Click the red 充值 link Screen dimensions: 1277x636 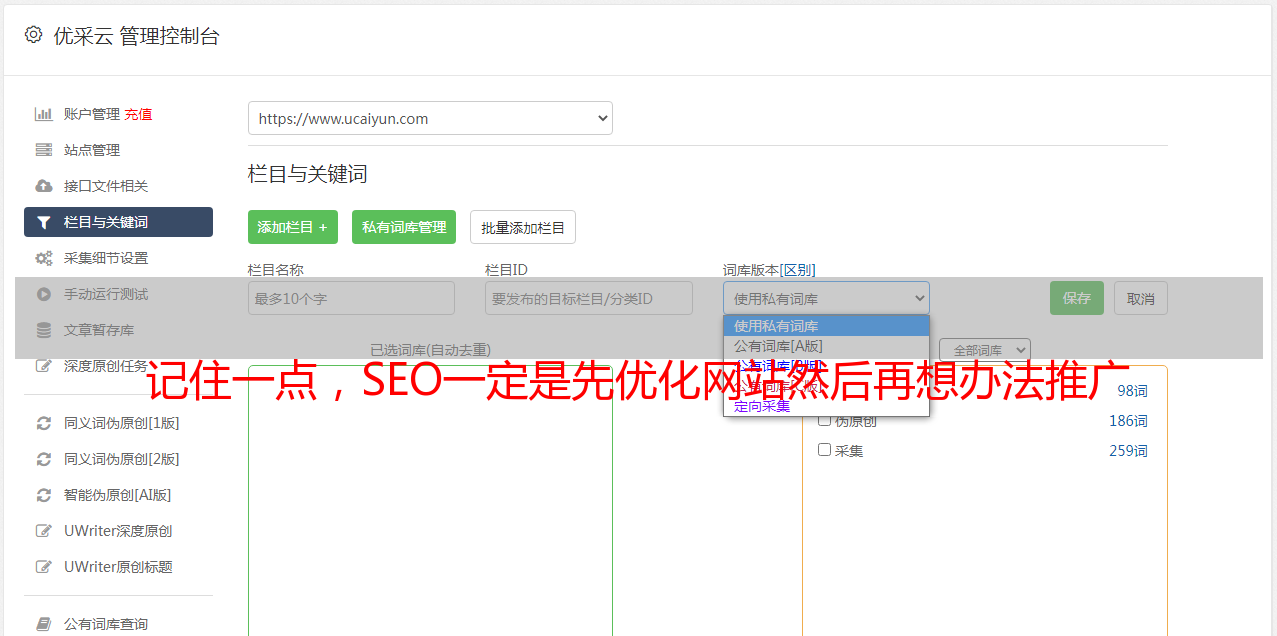[x=138, y=114]
